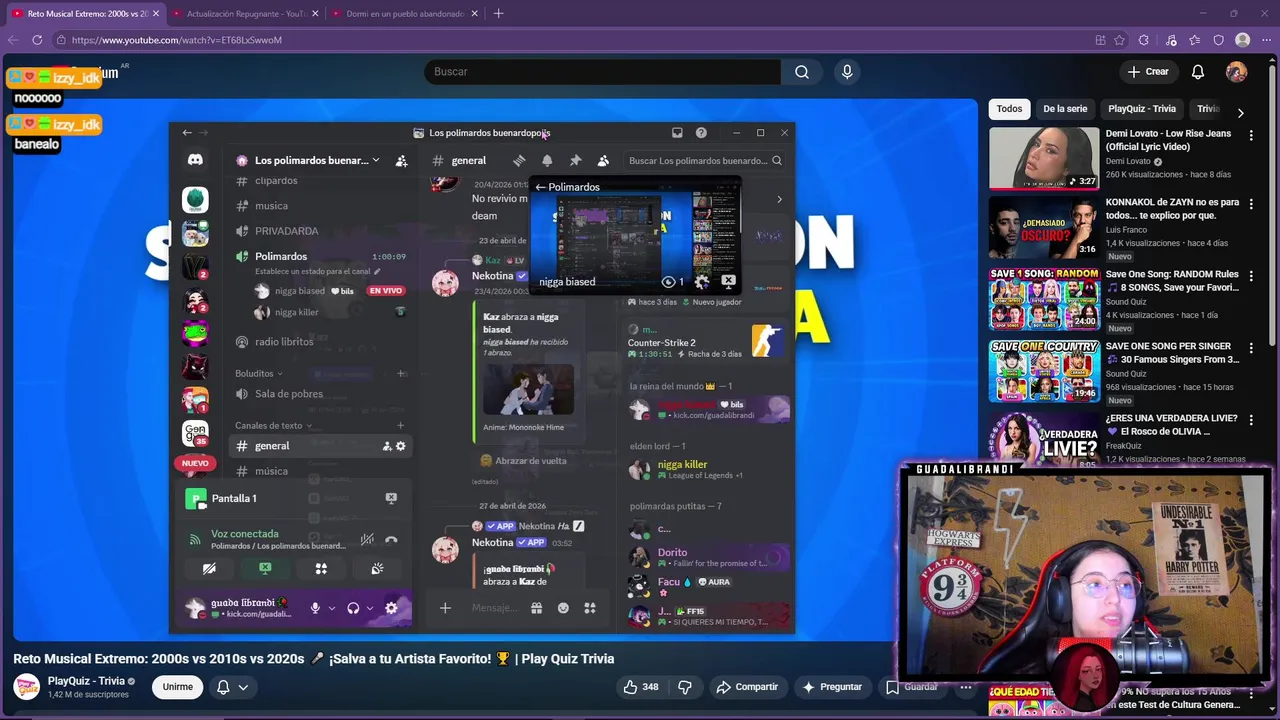
Task: Open activities button in Discord voice panel
Action: coord(321,568)
